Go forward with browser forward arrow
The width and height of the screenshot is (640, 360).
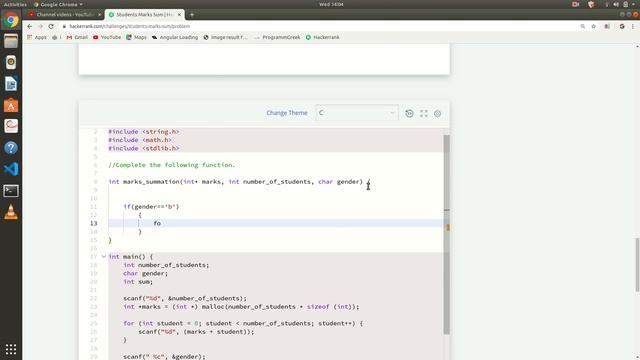pyautogui.click(x=40, y=26)
